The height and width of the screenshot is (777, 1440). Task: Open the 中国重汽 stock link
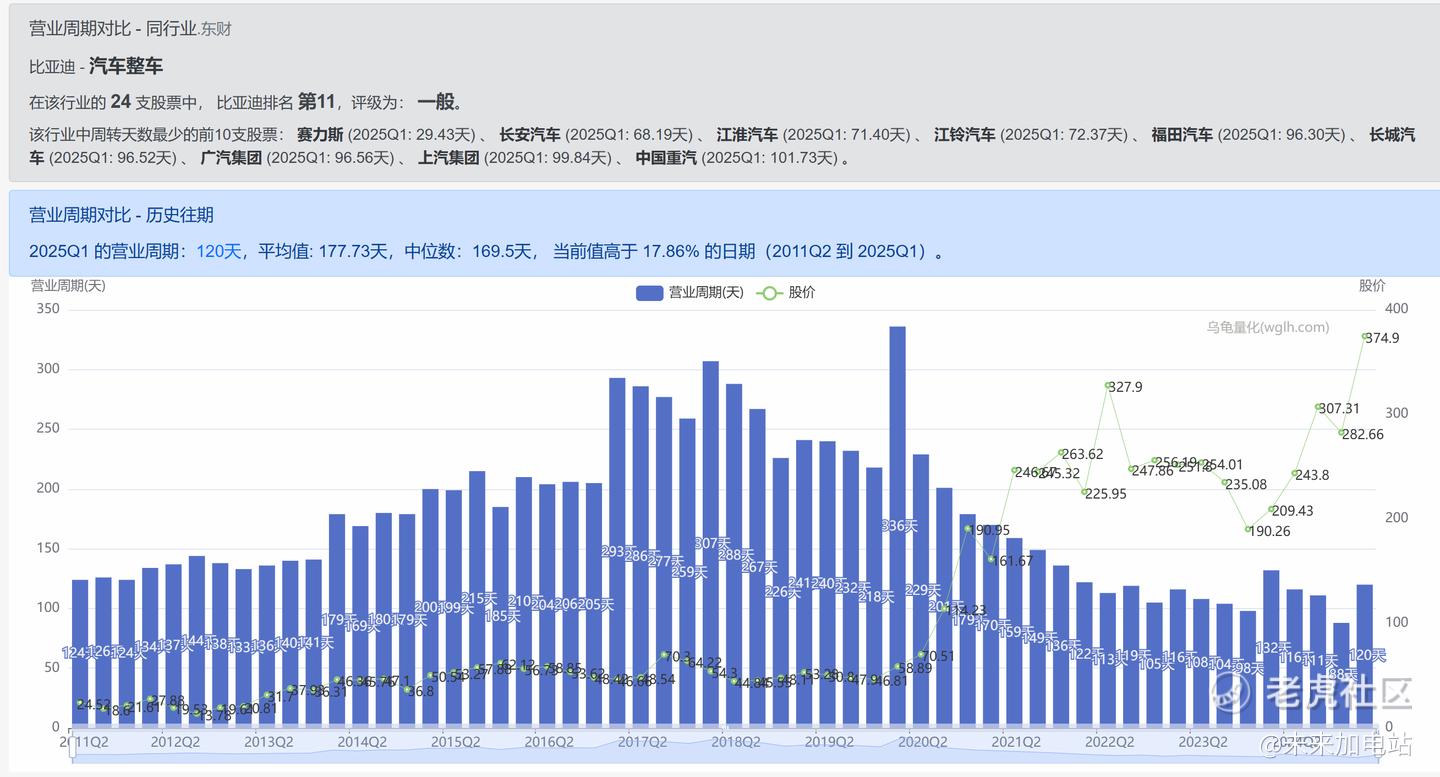click(666, 157)
